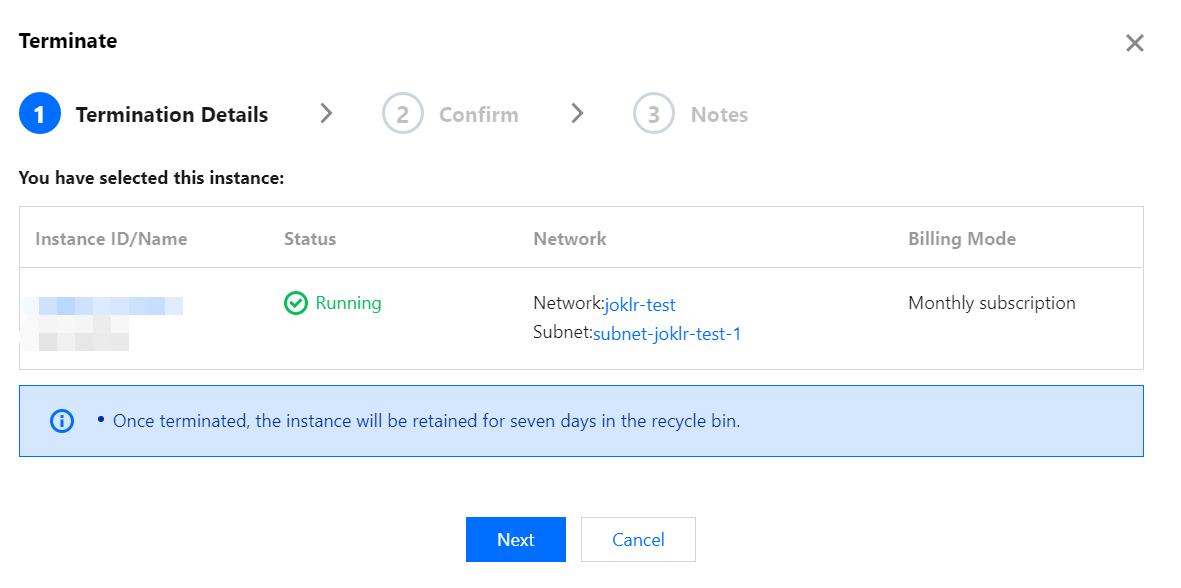The height and width of the screenshot is (588, 1181).
Task: Click the Status column header
Action: pyautogui.click(x=310, y=239)
